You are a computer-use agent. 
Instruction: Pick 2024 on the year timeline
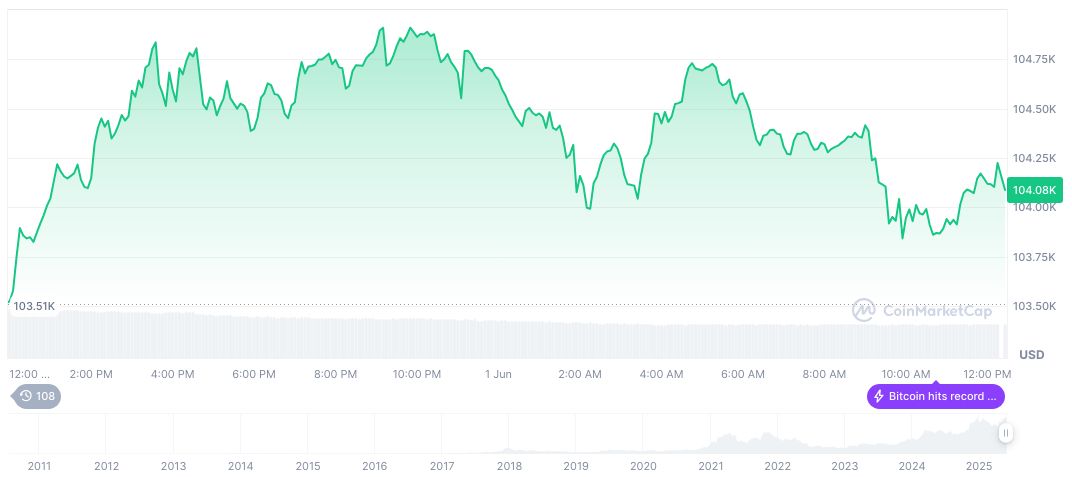[x=912, y=466]
